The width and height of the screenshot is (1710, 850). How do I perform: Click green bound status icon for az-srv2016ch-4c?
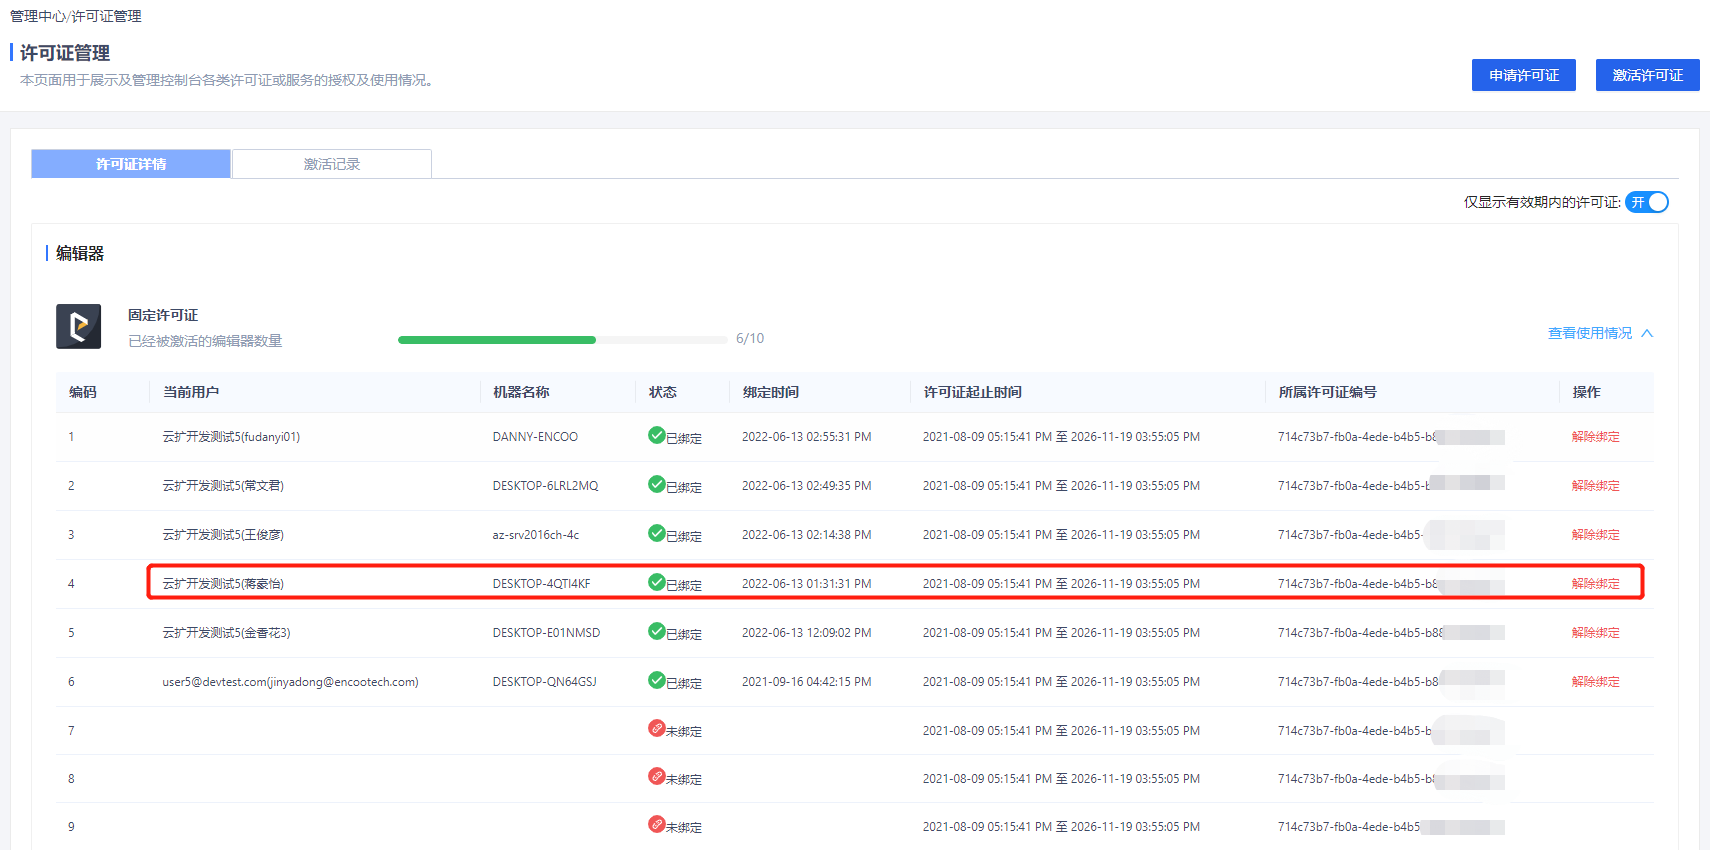point(656,533)
